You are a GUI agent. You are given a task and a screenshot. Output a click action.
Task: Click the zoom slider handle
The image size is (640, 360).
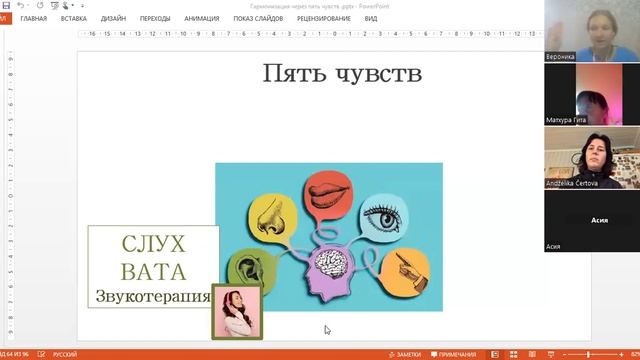click(588, 355)
